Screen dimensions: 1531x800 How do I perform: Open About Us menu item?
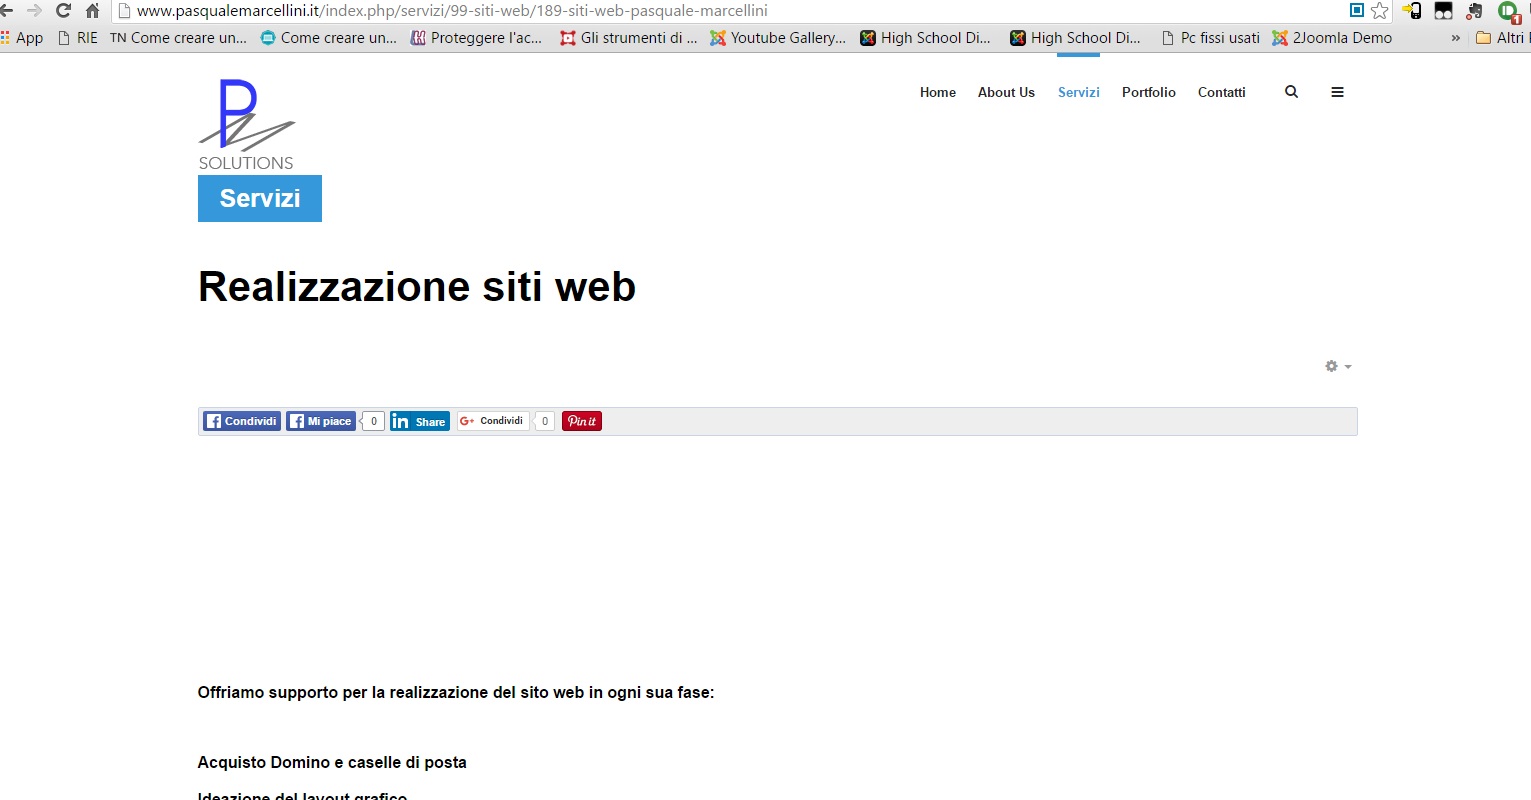1006,92
